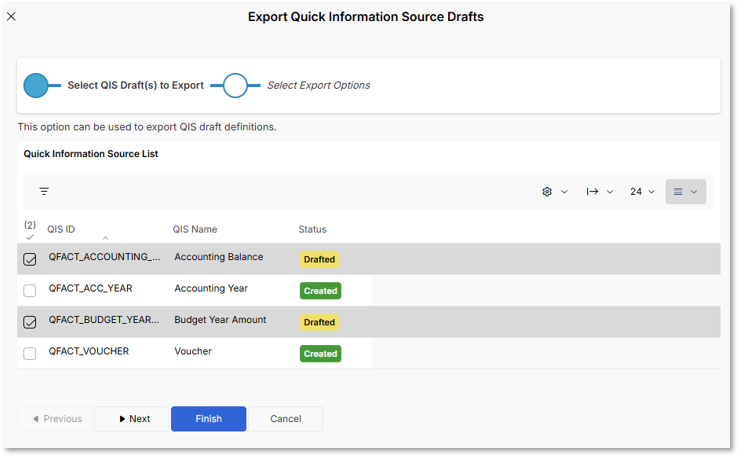Sort by the Status column header
This screenshot has width=739, height=457.
[x=312, y=229]
